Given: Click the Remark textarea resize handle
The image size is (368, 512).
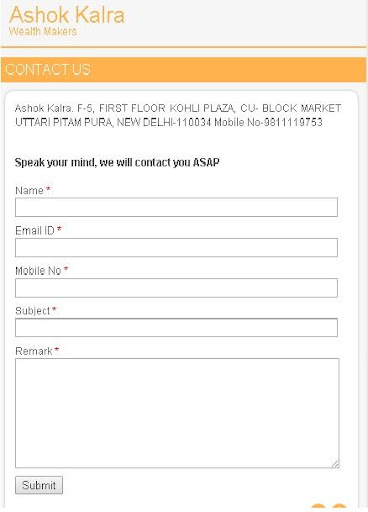Looking at the screenshot, I should point(335,464).
